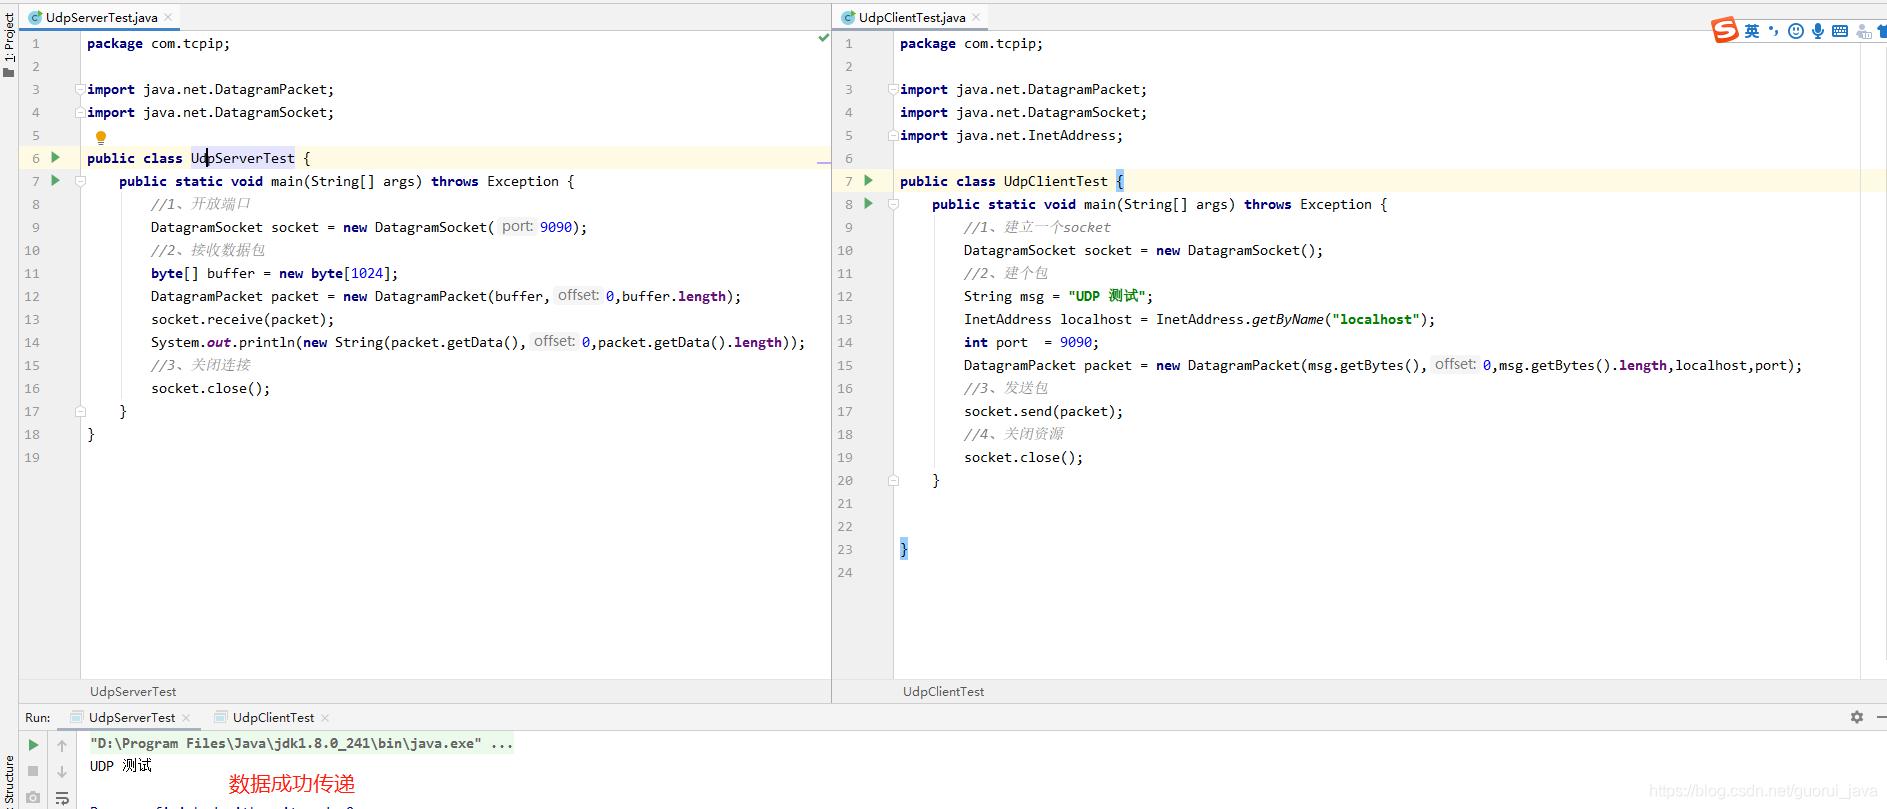Collapse the import block in UdpClientTest
This screenshot has width=1887, height=809.
click(893, 90)
